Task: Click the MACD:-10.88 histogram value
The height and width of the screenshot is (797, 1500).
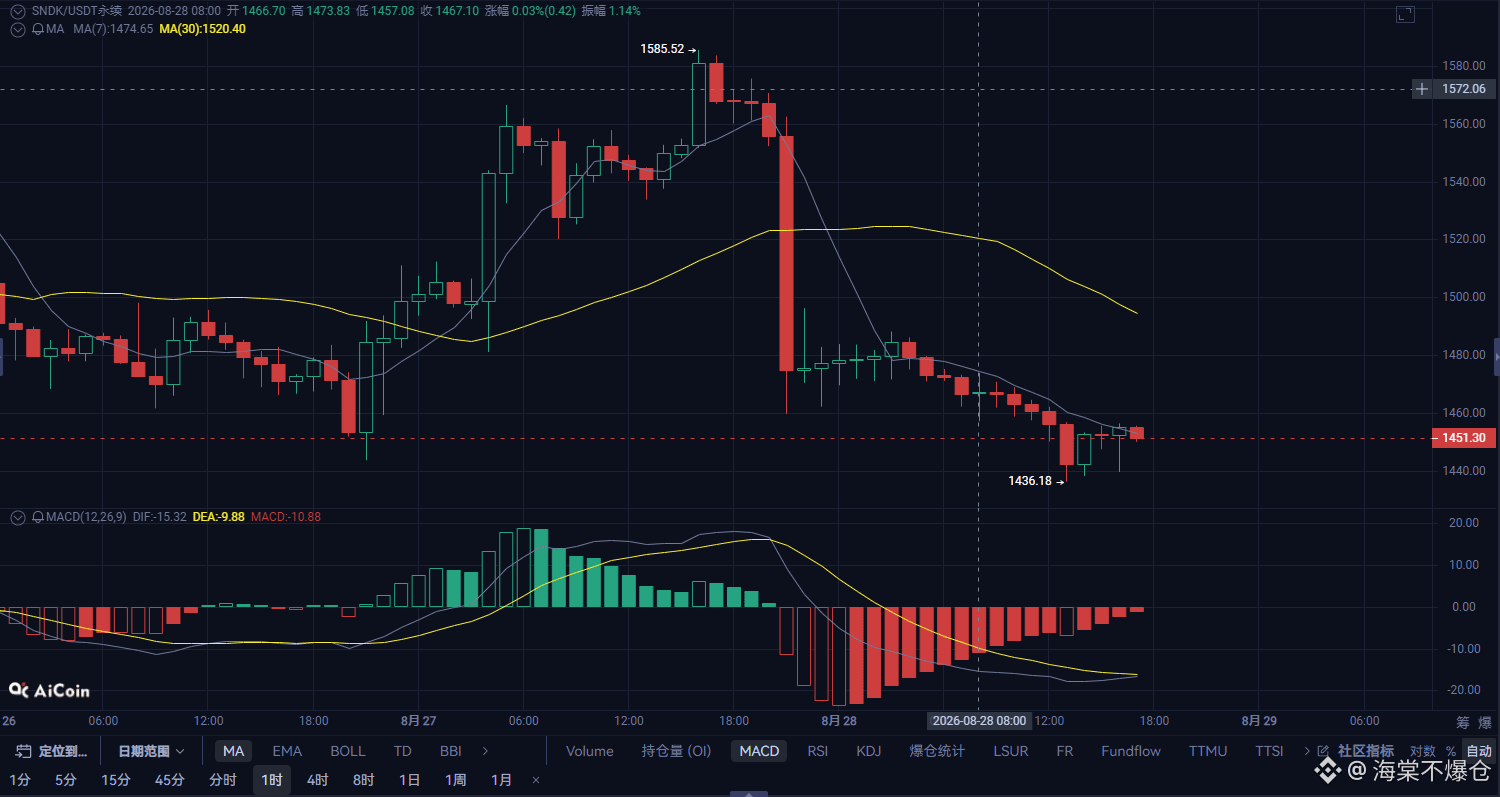Action: click(286, 517)
